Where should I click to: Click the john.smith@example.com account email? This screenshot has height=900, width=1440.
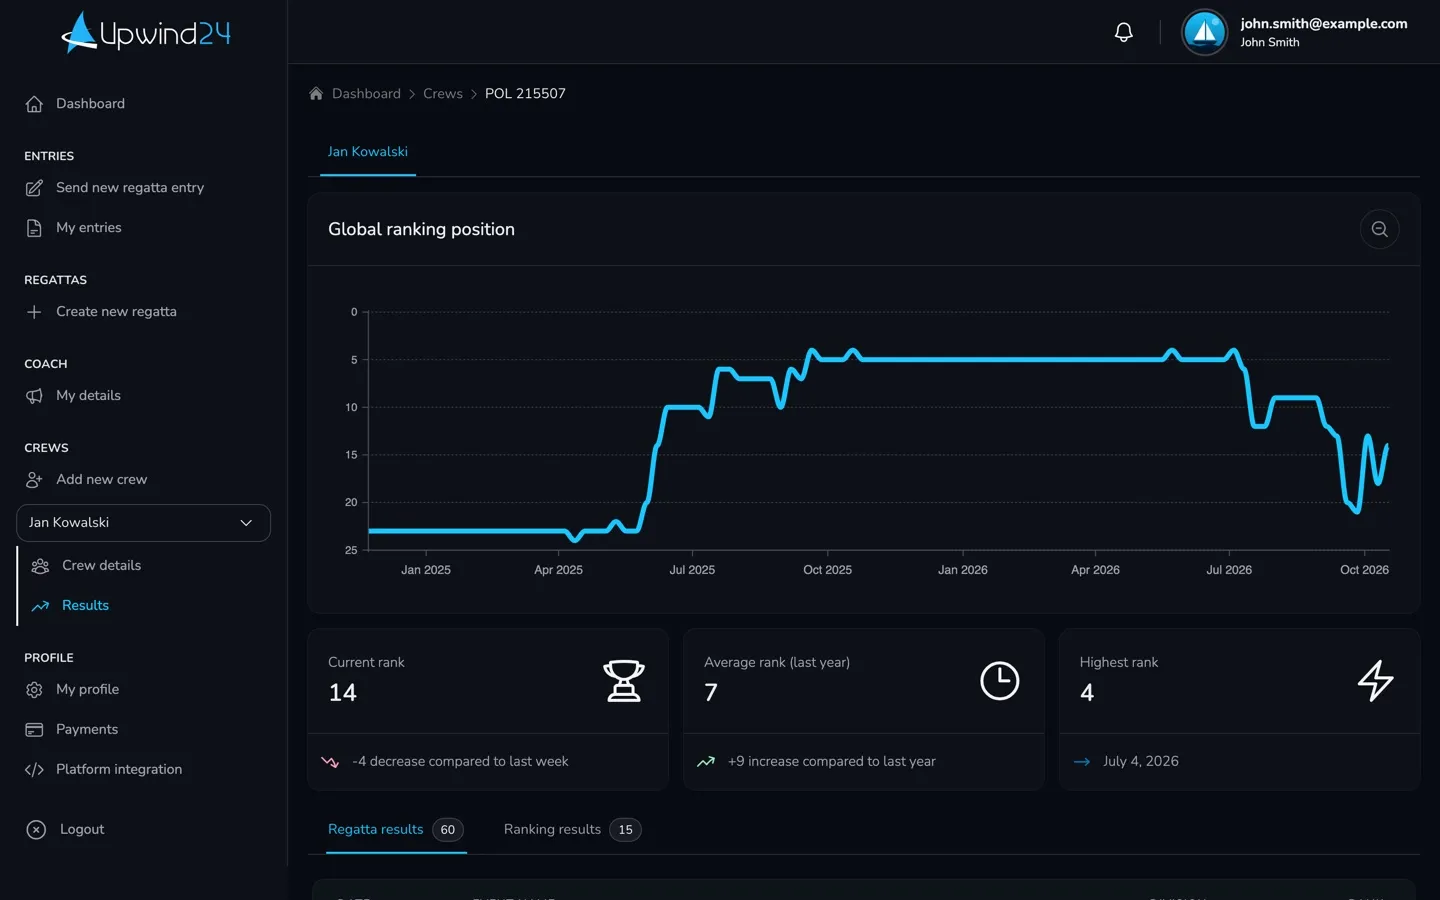point(1324,24)
